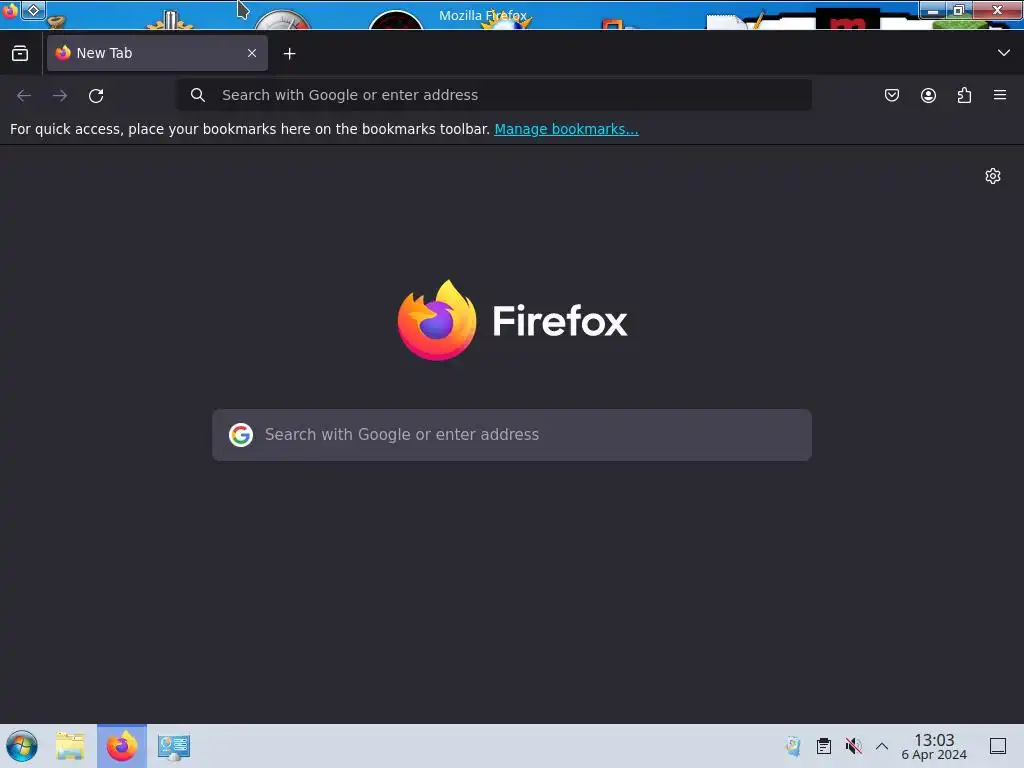Open Firefox View recent browsing icon
This screenshot has height=768, width=1024.
(x=20, y=53)
